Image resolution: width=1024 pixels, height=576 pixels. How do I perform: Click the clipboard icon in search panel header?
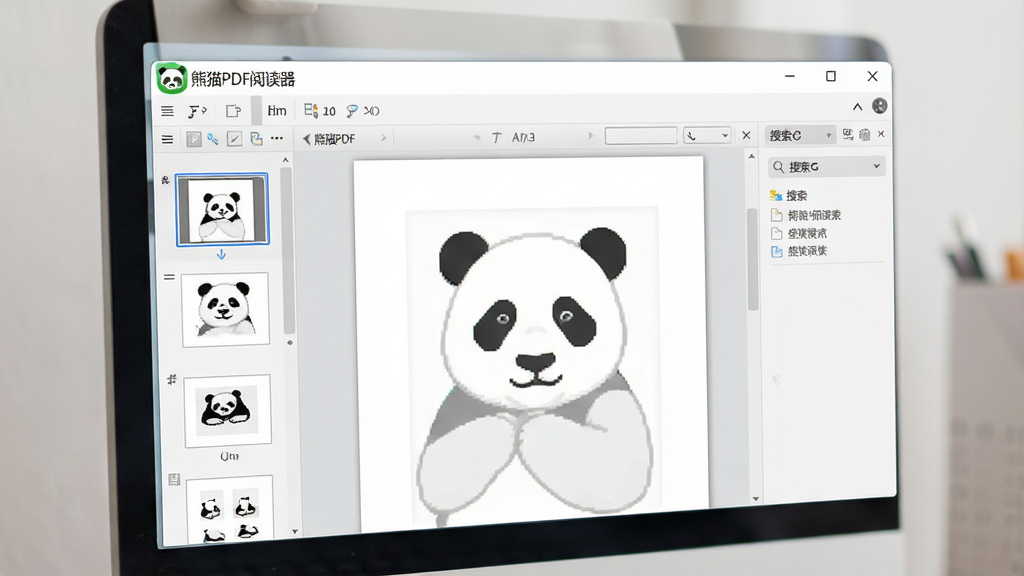865,135
